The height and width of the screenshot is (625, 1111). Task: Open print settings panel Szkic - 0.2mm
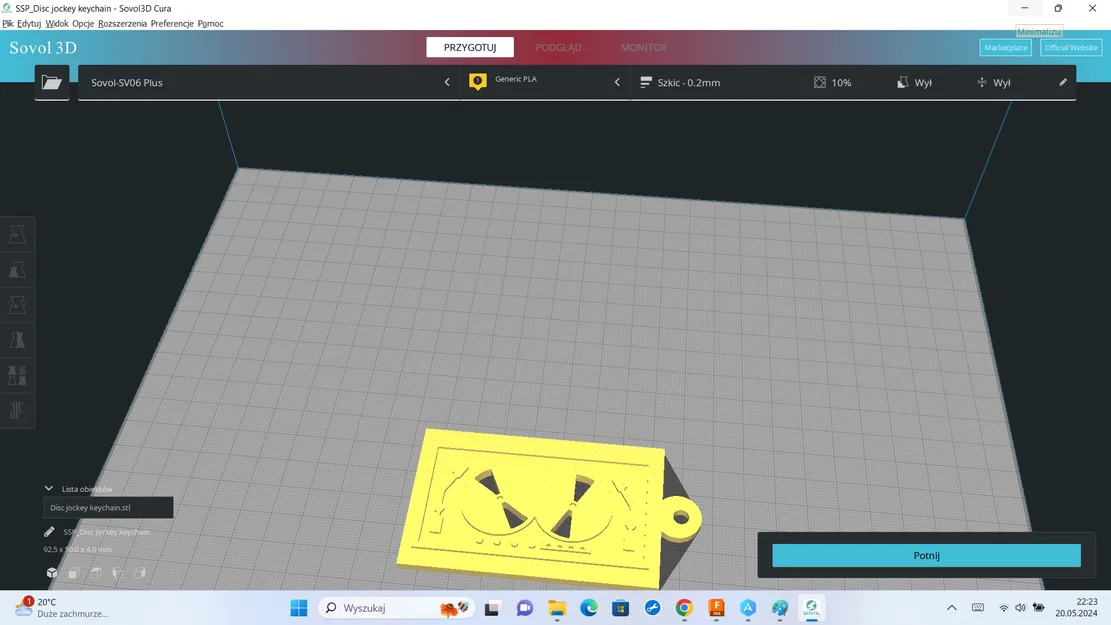(853, 82)
